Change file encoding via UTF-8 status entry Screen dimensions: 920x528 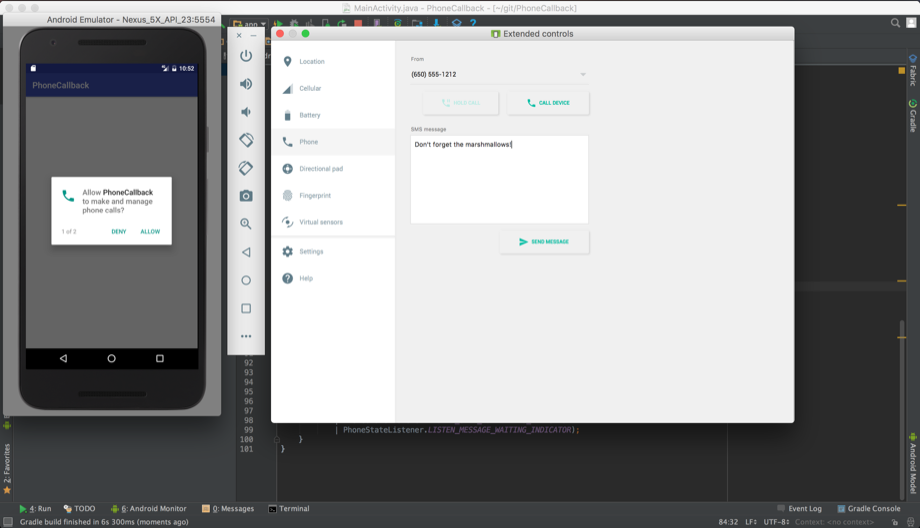point(776,522)
